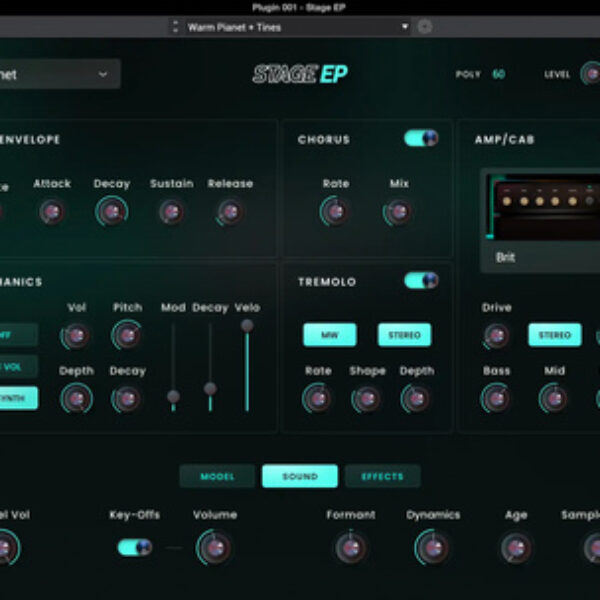Click the Age knob
Screen dimensions: 600x600
tap(516, 548)
